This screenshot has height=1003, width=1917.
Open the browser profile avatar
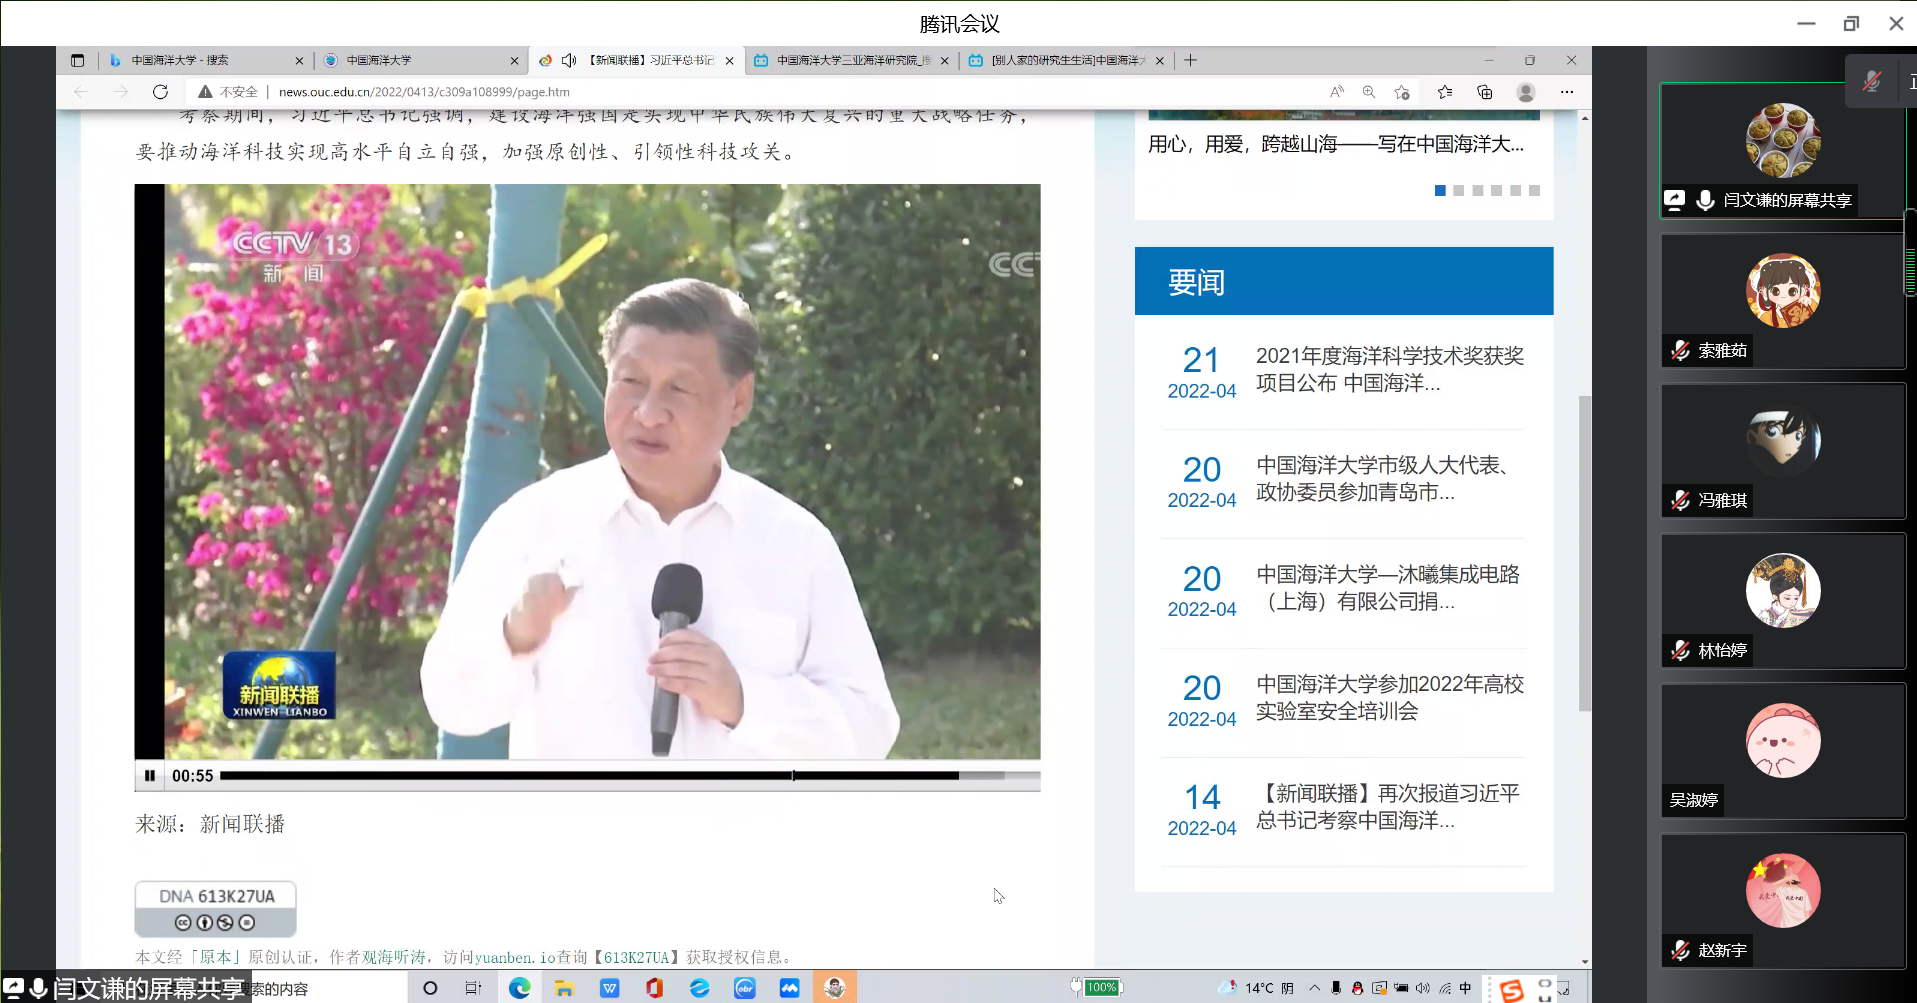click(1526, 92)
